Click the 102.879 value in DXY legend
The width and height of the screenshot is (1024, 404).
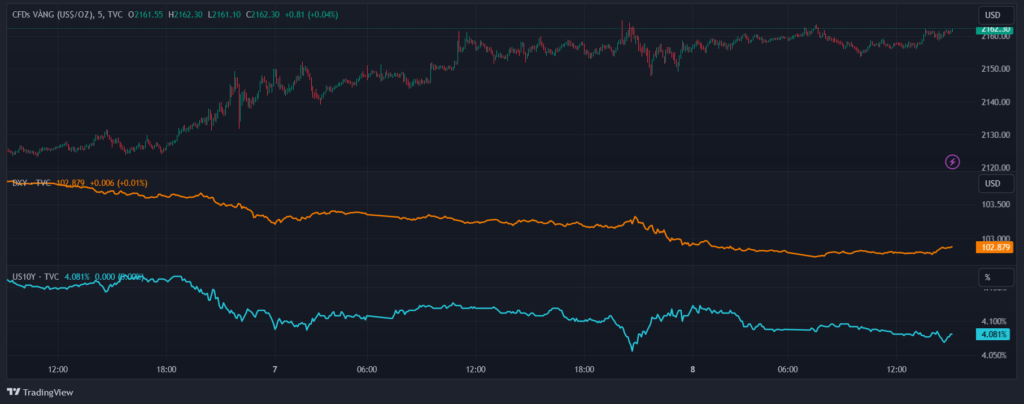point(71,183)
